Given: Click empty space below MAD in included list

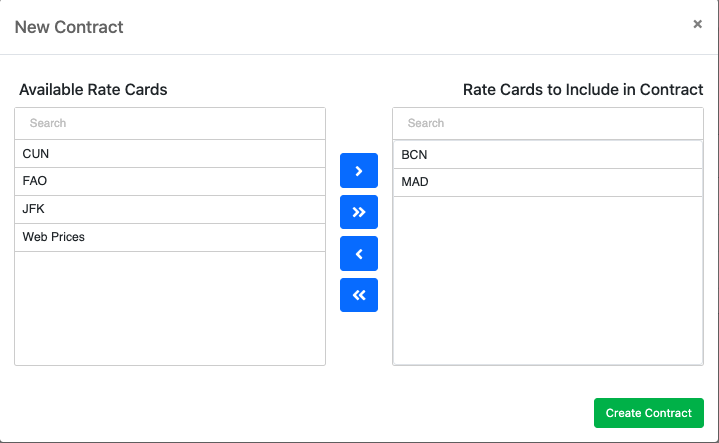Looking at the screenshot, I should coord(548,280).
